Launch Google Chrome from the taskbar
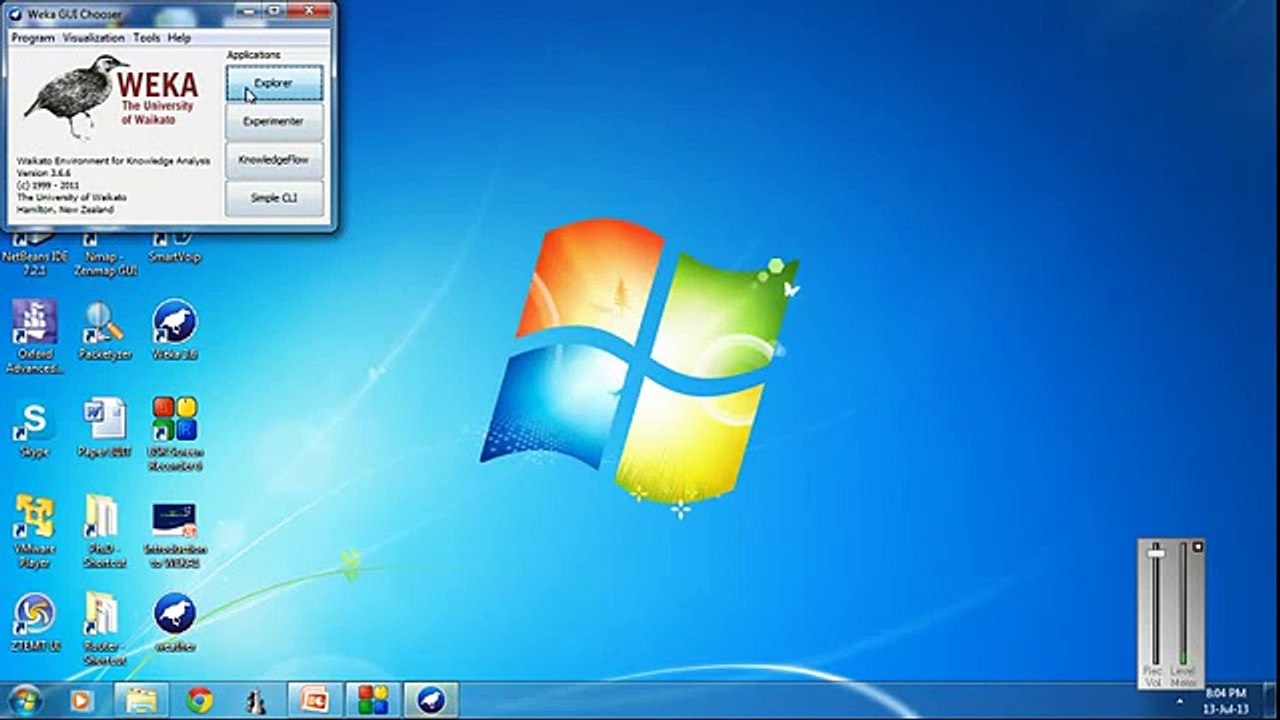The image size is (1280, 720). [199, 700]
